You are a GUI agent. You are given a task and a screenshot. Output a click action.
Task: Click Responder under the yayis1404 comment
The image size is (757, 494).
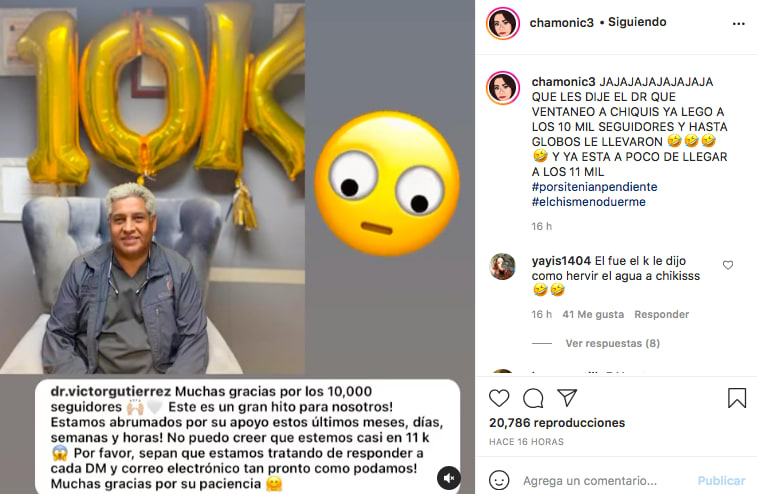coord(661,314)
